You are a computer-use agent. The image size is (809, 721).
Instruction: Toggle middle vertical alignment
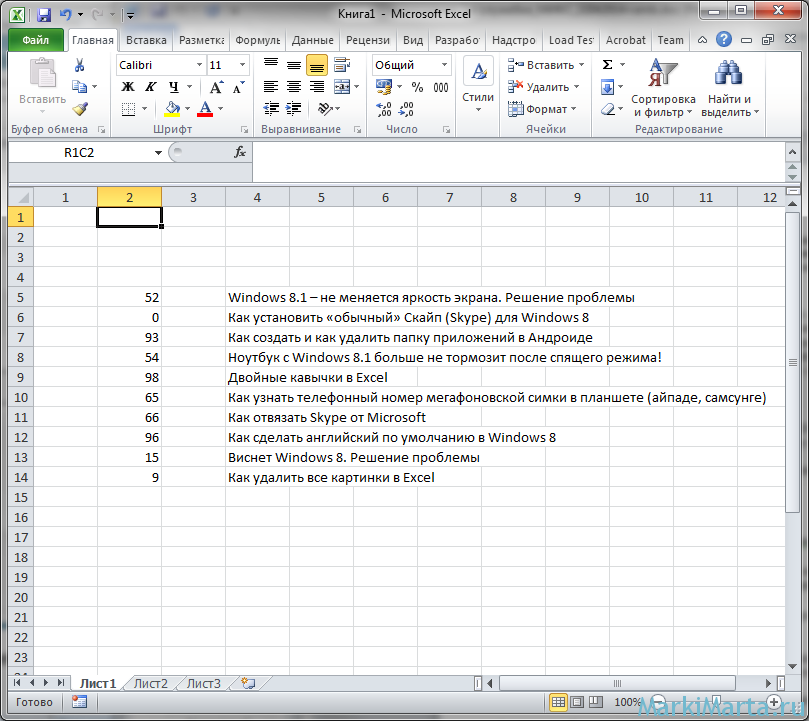(294, 65)
